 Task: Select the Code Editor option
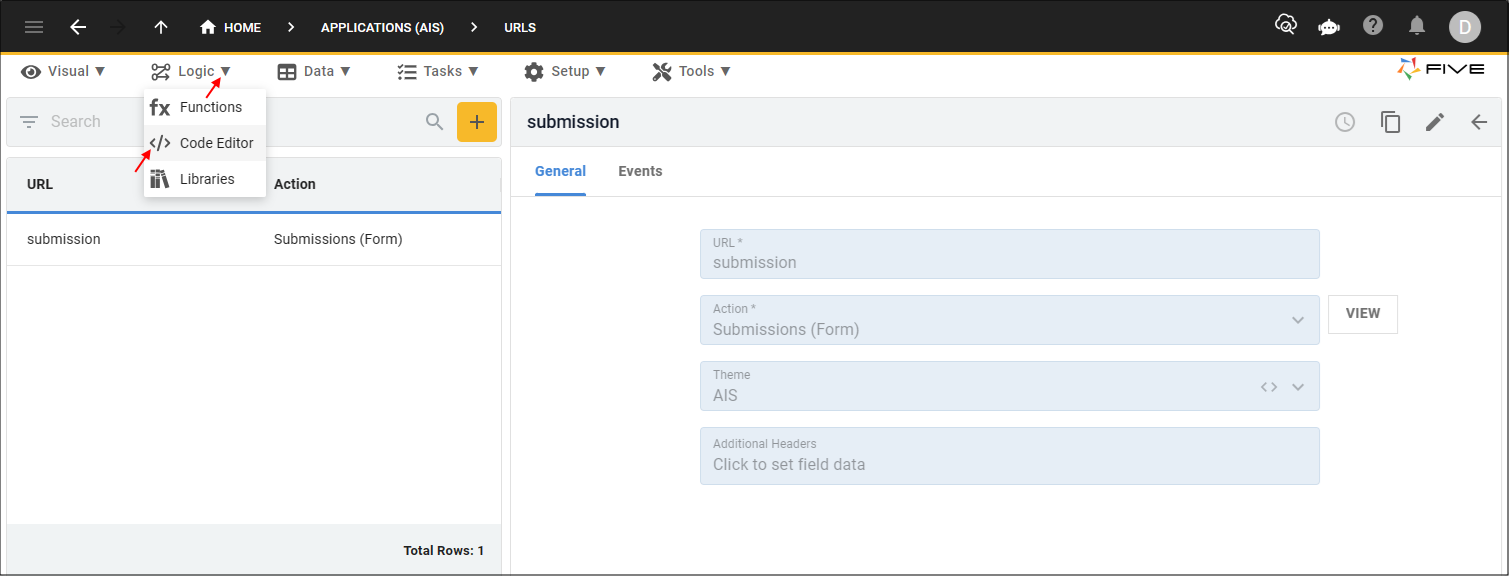click(x=204, y=143)
